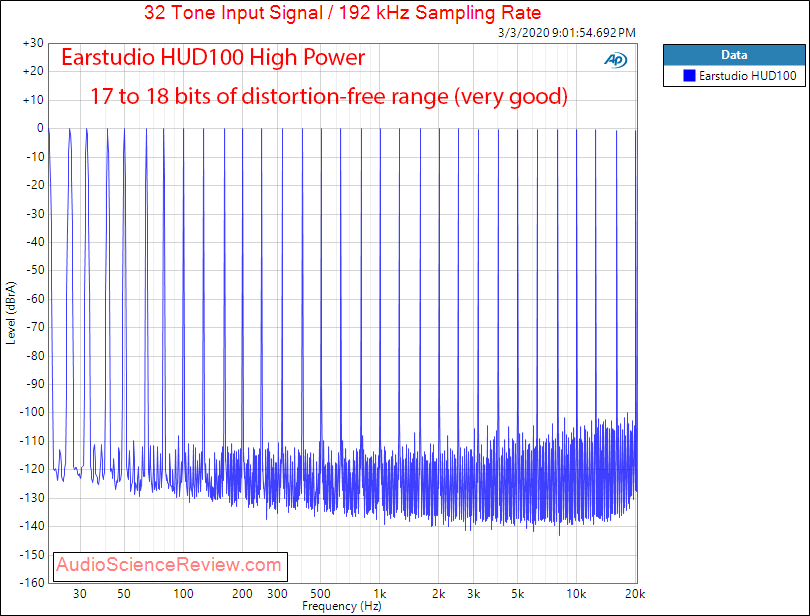Click the 10k frequency tick label

(576, 594)
